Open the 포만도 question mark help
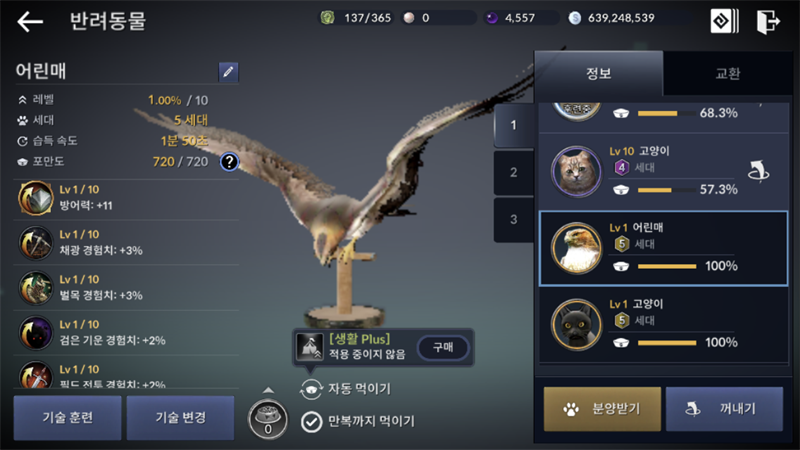The image size is (800, 450). click(x=230, y=162)
